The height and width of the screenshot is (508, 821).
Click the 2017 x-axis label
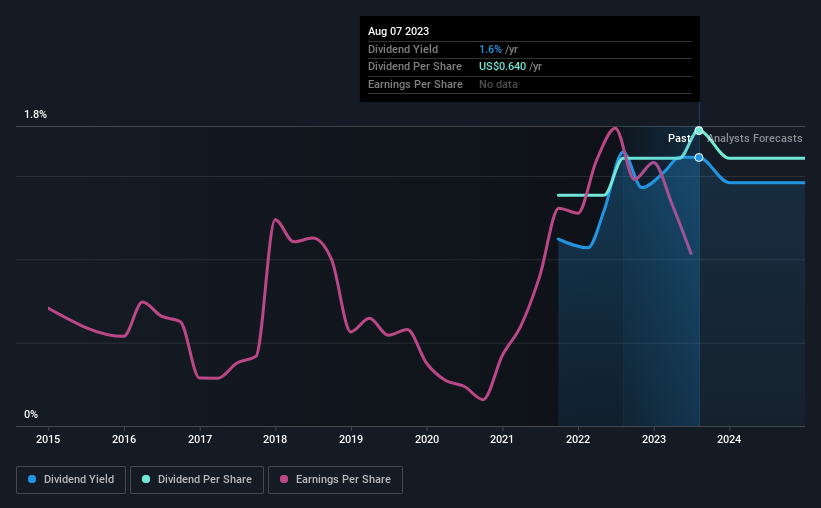click(200, 439)
